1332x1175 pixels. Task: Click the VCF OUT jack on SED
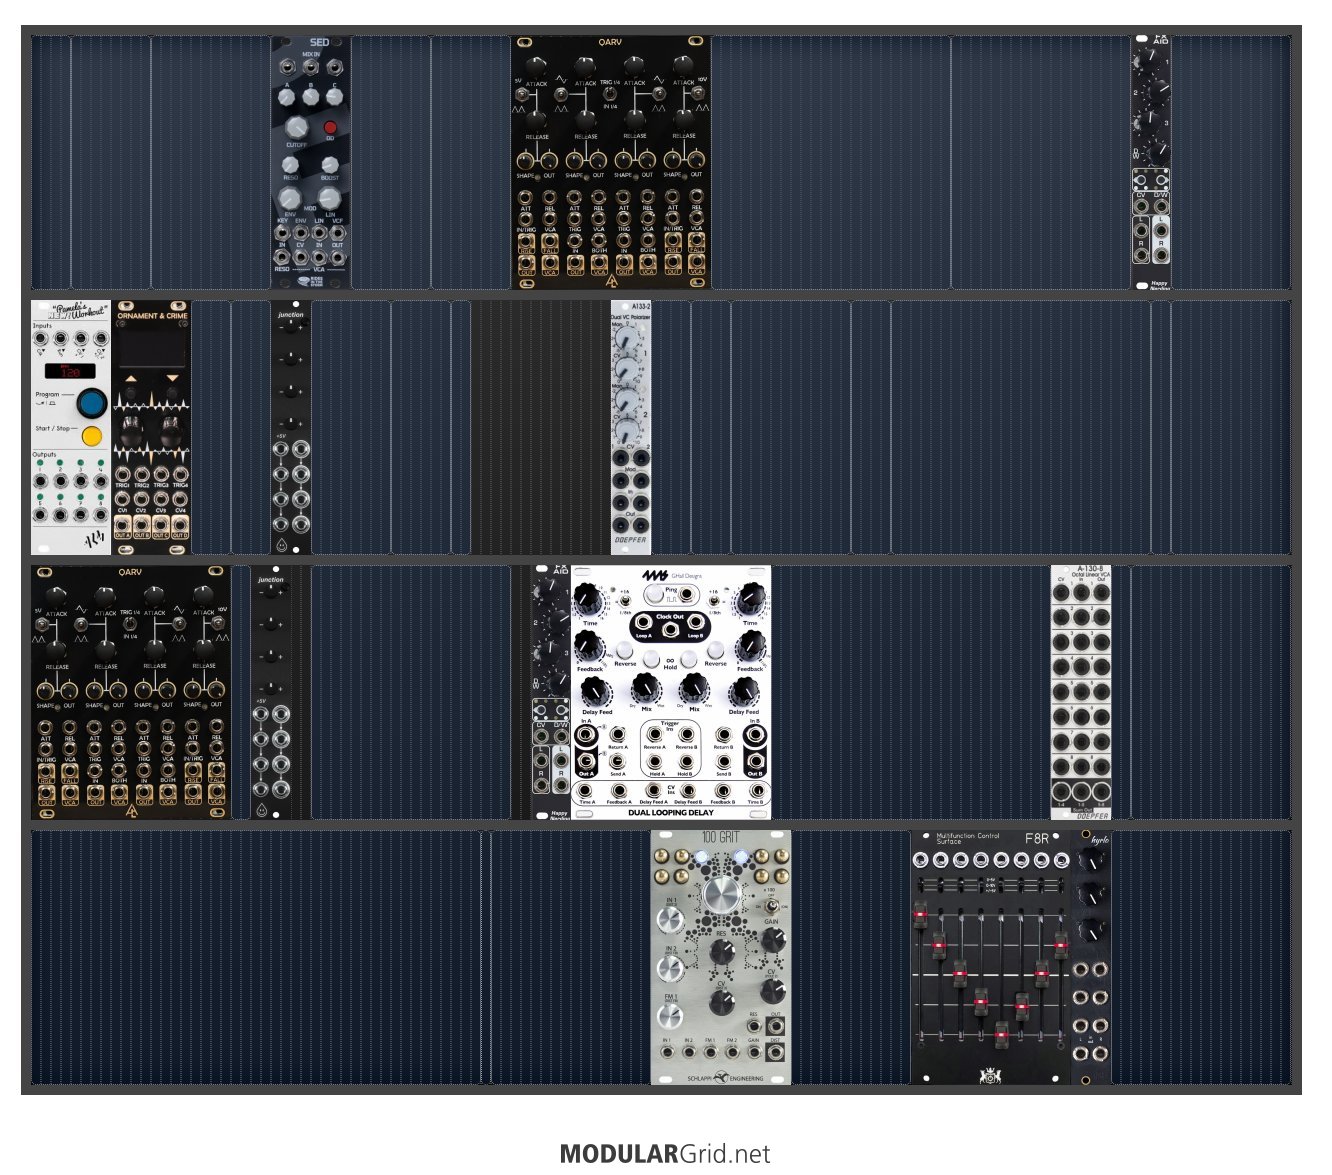[x=338, y=233]
